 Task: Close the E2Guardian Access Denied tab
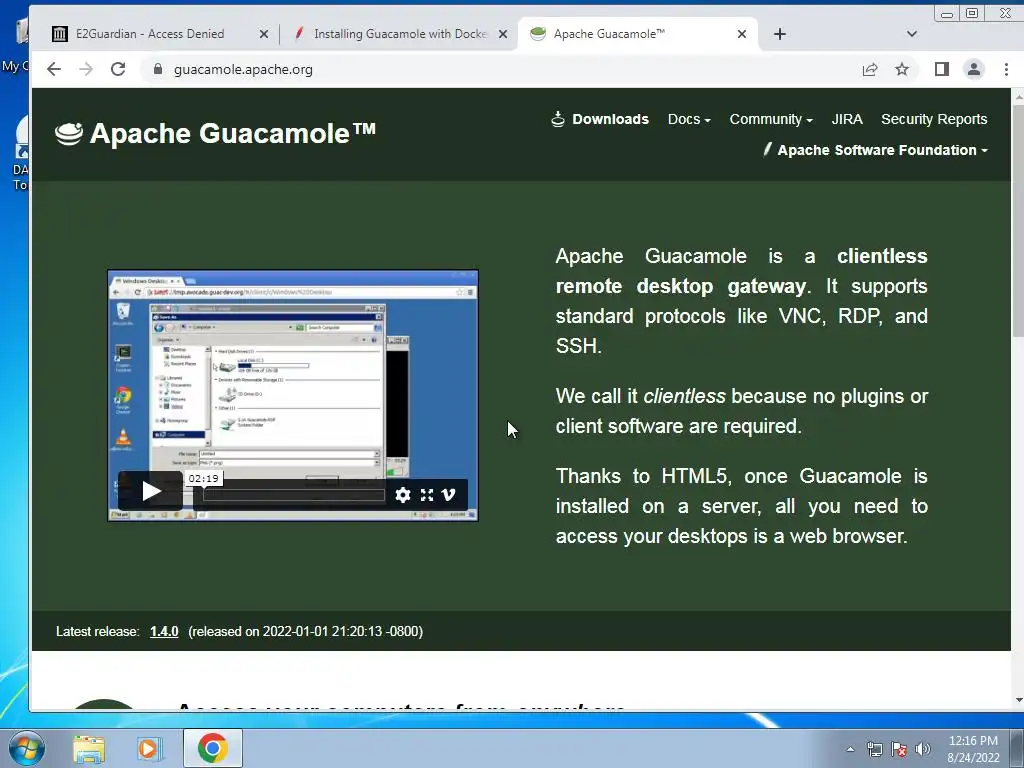(264, 34)
